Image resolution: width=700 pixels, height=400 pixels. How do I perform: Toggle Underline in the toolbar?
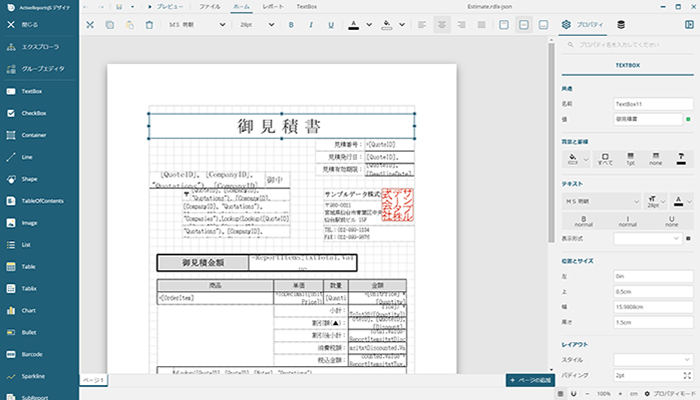331,25
